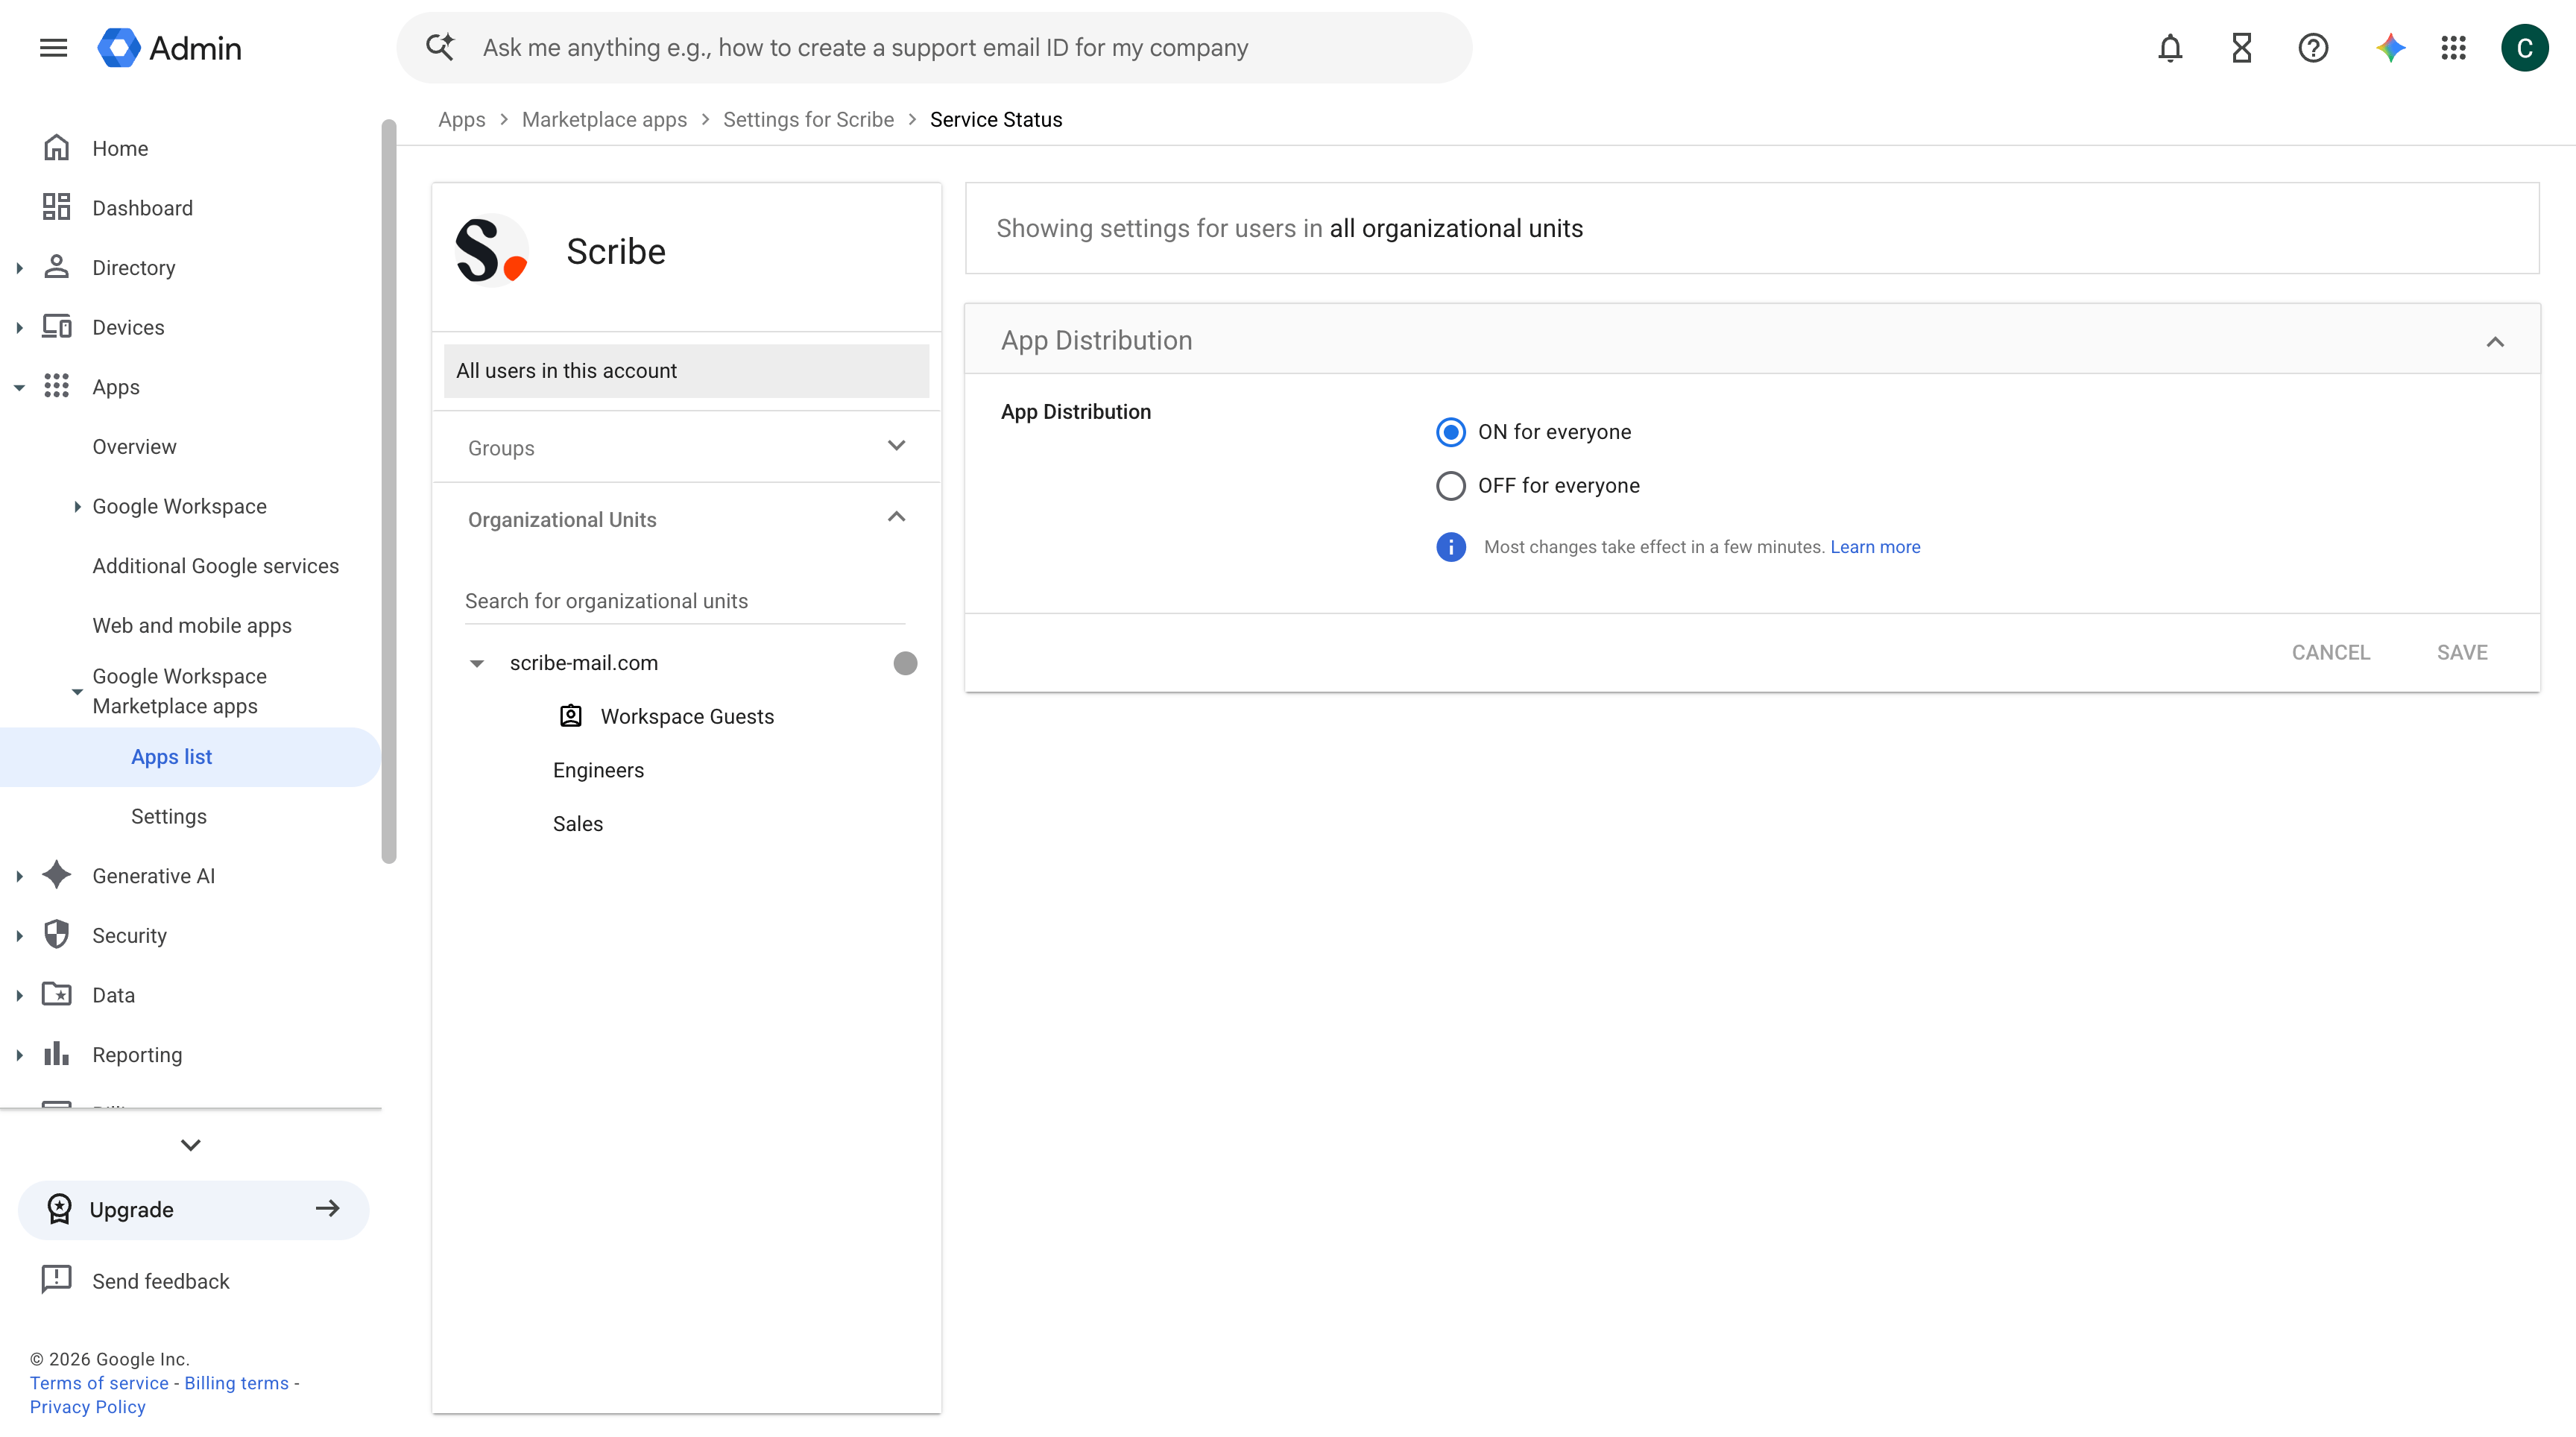Expand Google Workspace submenu
This screenshot has width=2576, height=1437.
(x=77, y=506)
